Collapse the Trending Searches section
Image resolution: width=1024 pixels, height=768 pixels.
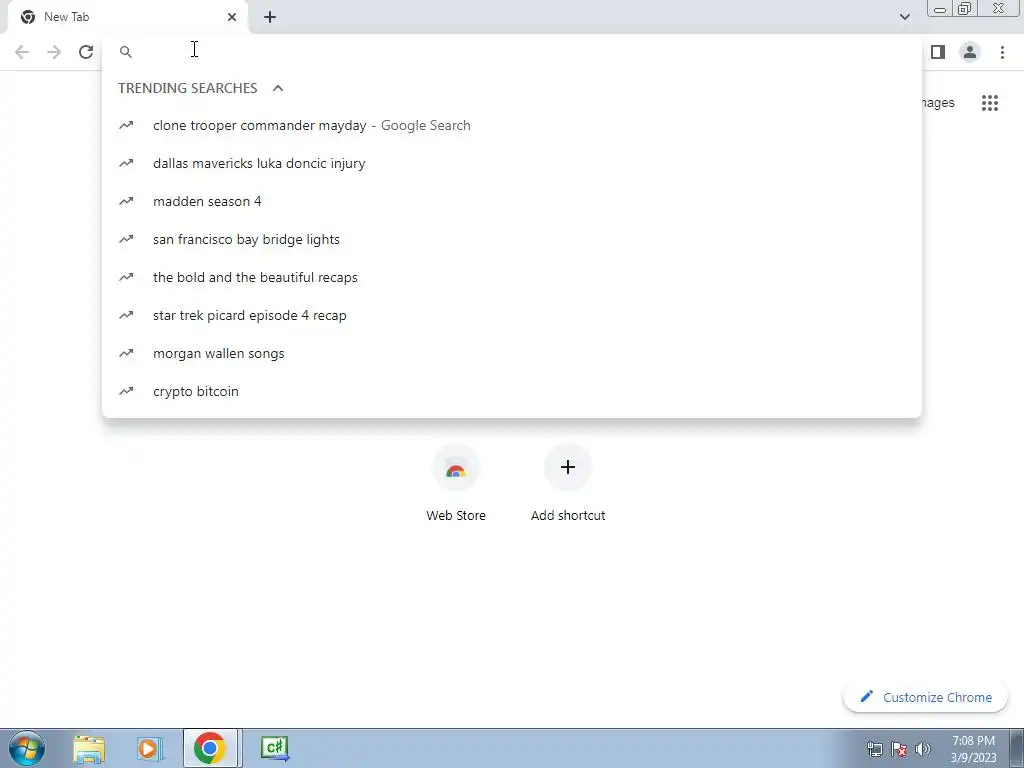(x=278, y=88)
